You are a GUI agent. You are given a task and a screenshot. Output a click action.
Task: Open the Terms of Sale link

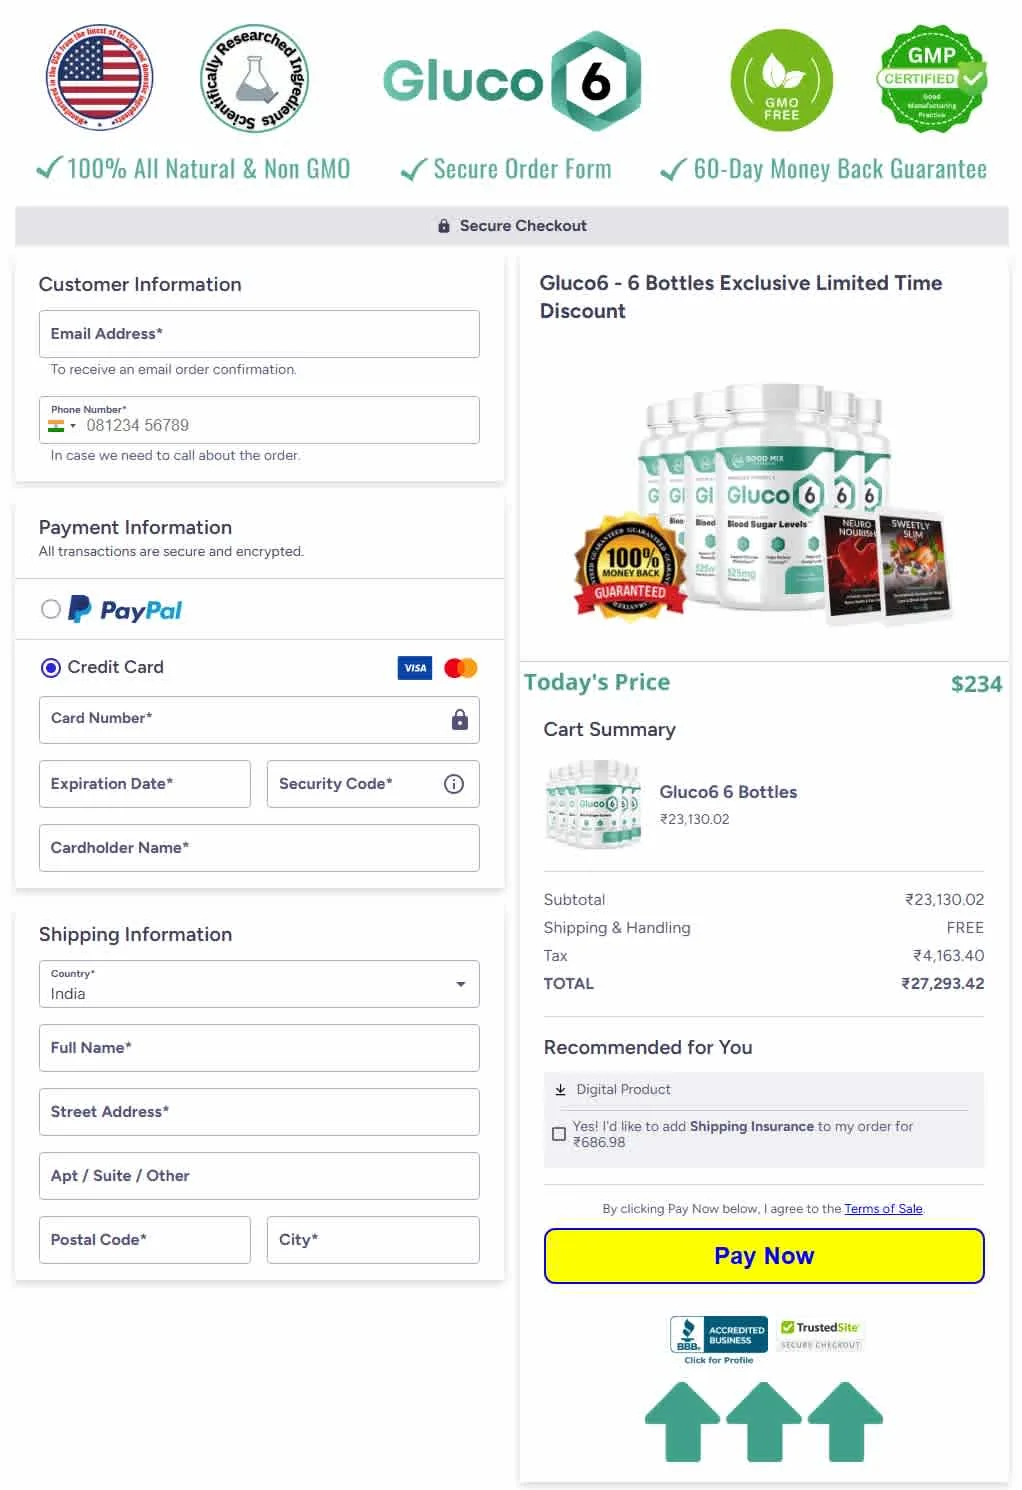[x=882, y=1208]
